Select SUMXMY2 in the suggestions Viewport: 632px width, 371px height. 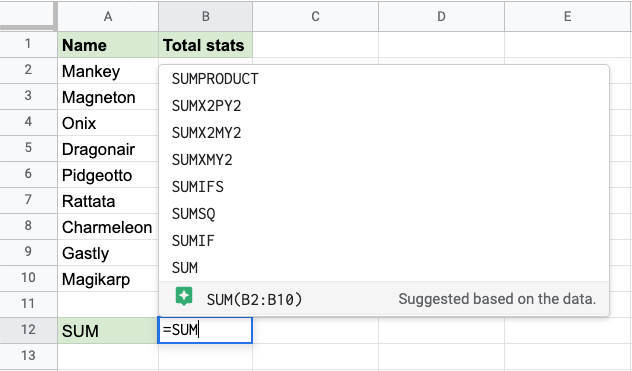(x=384, y=160)
